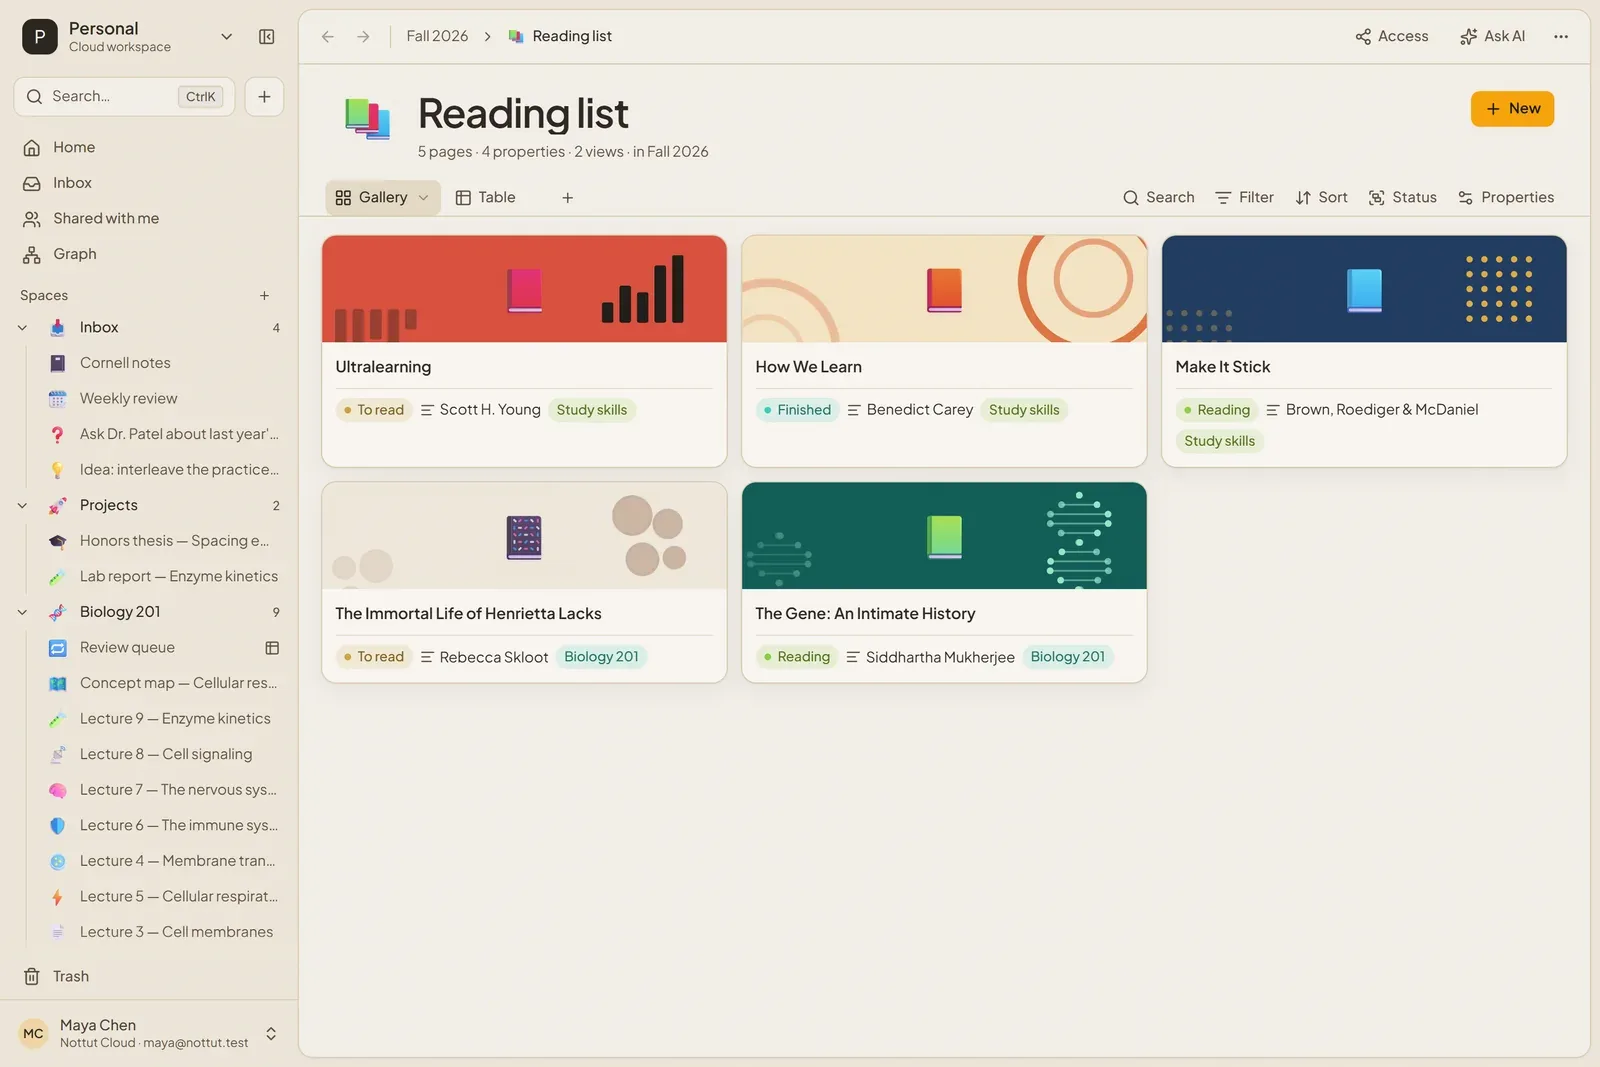This screenshot has height=1067, width=1600.
Task: Open the three-dot more options menu
Action: tap(1560, 37)
